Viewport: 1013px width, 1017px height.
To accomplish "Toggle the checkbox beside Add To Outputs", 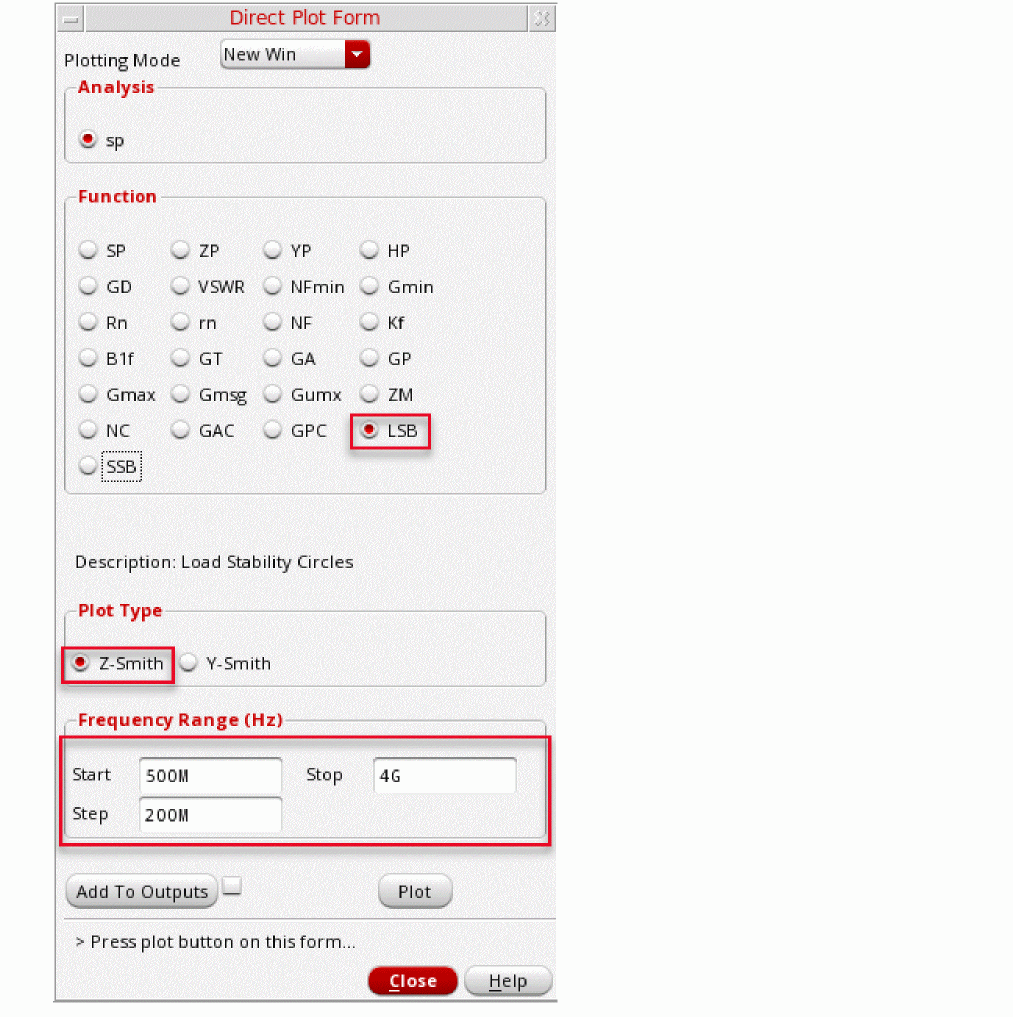I will pyautogui.click(x=232, y=885).
